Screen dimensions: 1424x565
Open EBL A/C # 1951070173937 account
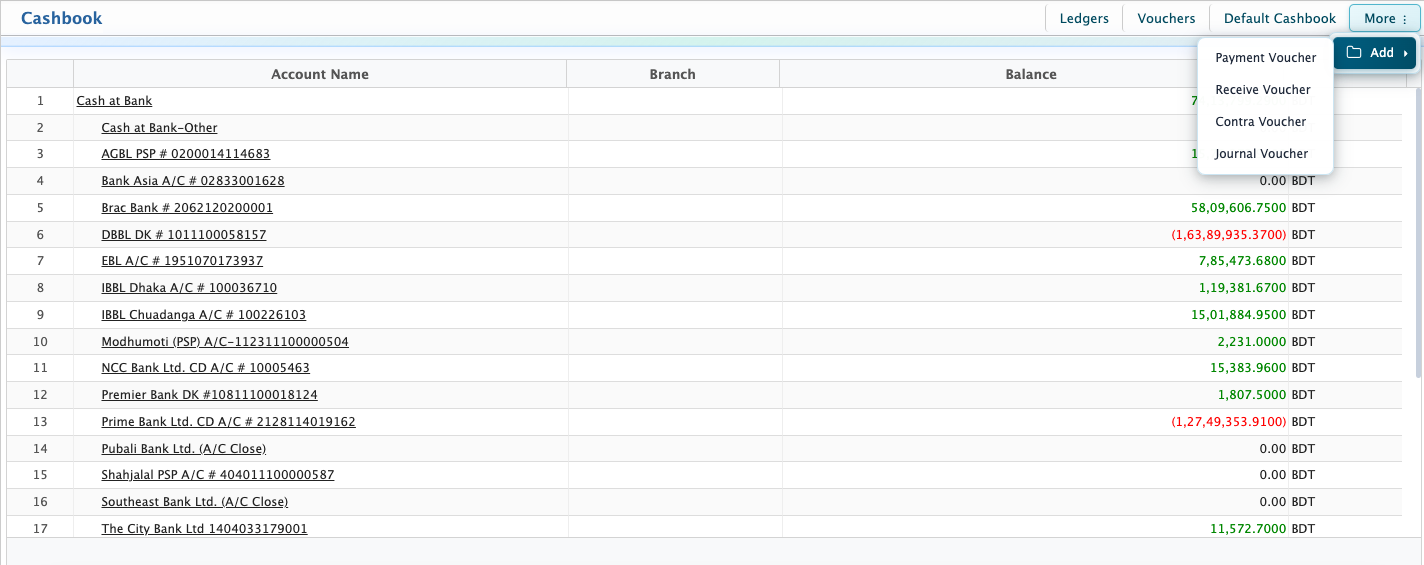[182, 261]
